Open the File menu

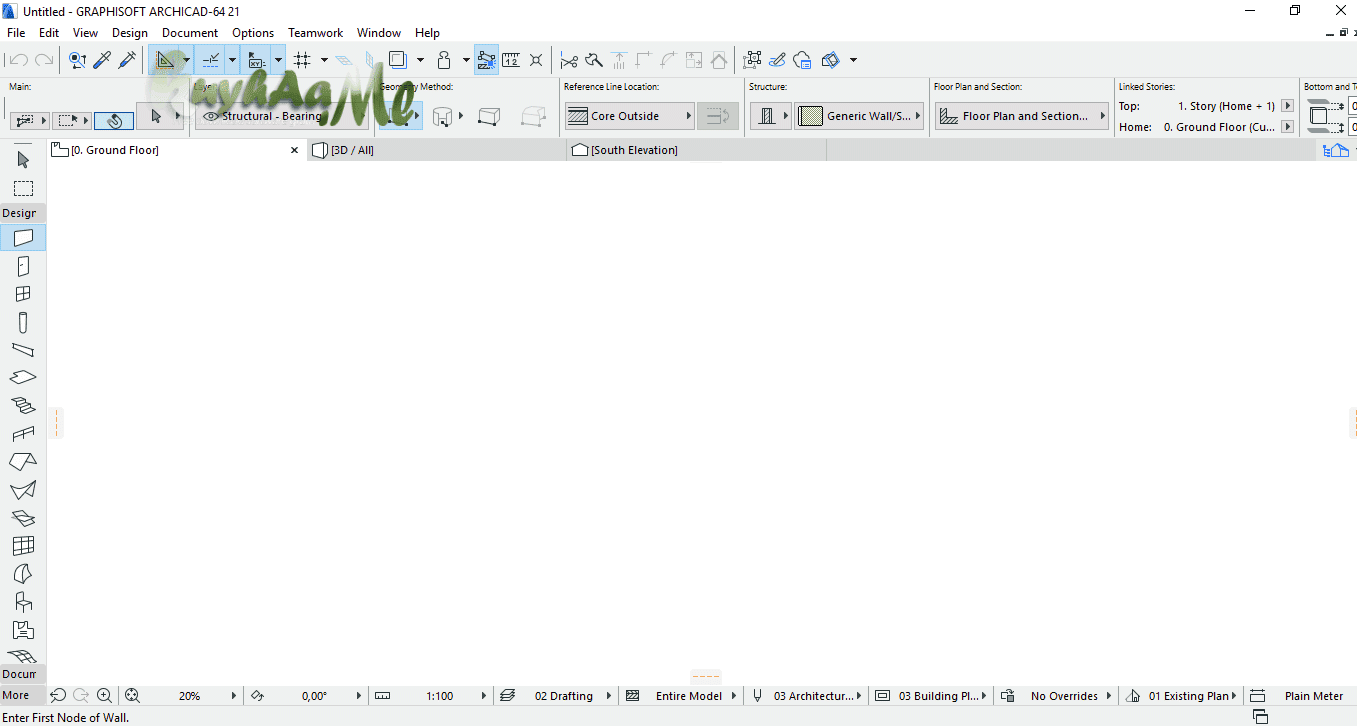[x=16, y=33]
